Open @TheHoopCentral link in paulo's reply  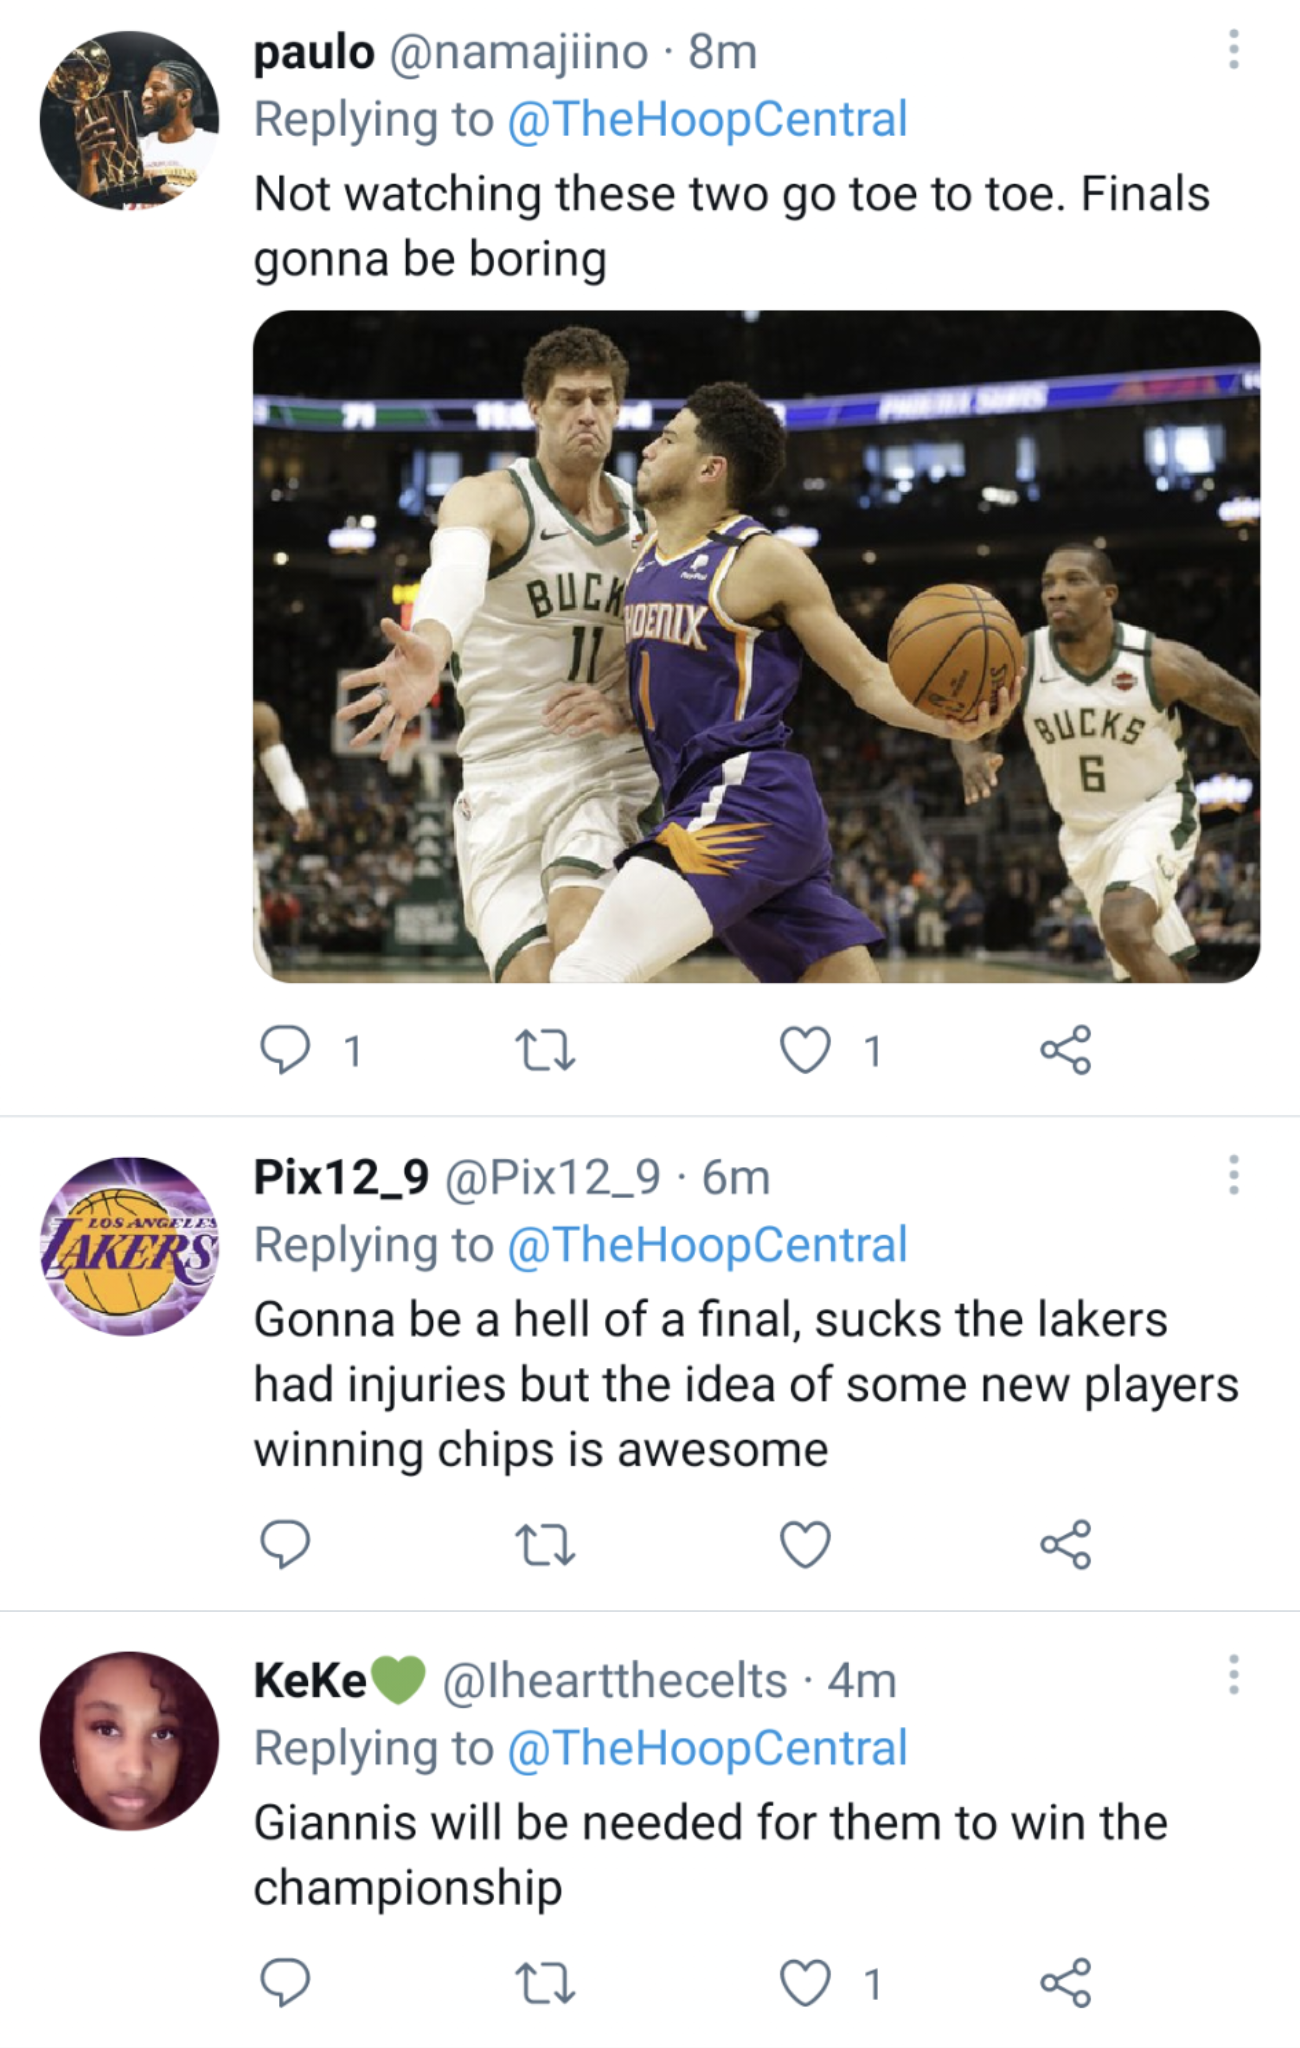(x=707, y=119)
